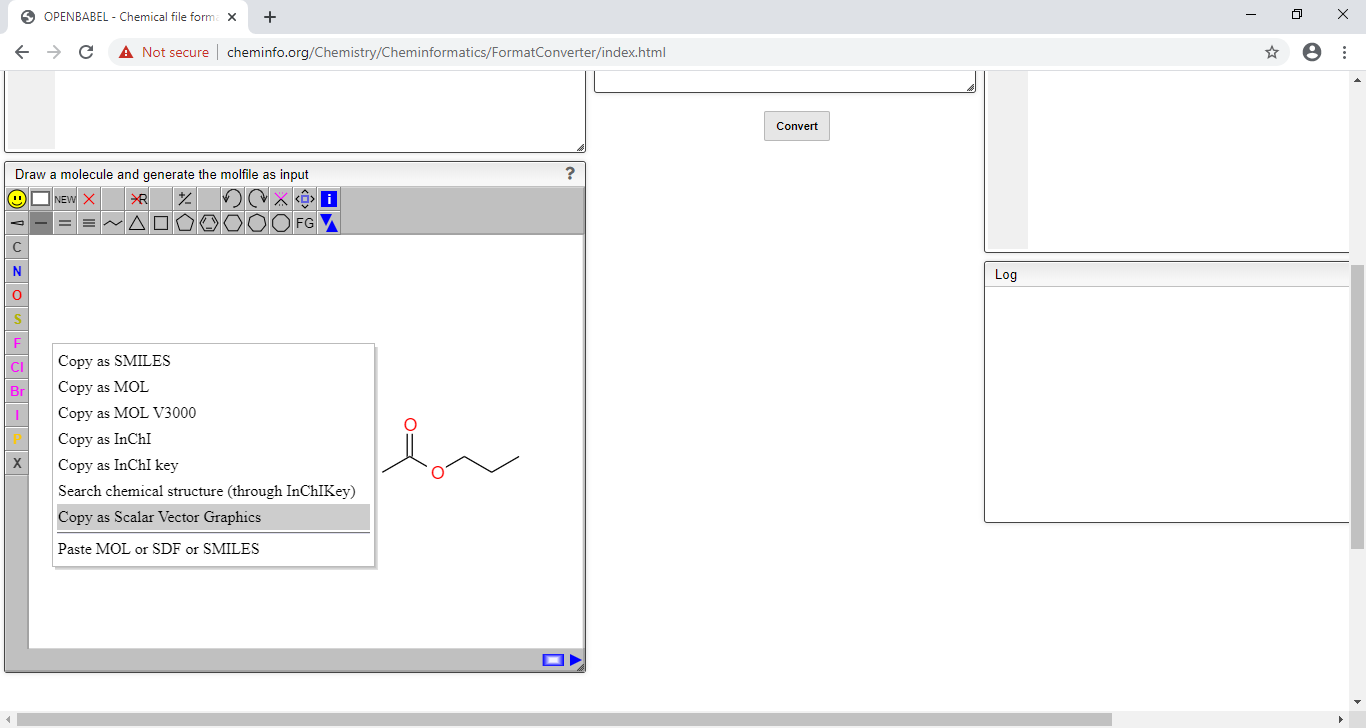The height and width of the screenshot is (728, 1366).
Task: Bookmark this page with the star icon
Action: [x=1272, y=52]
